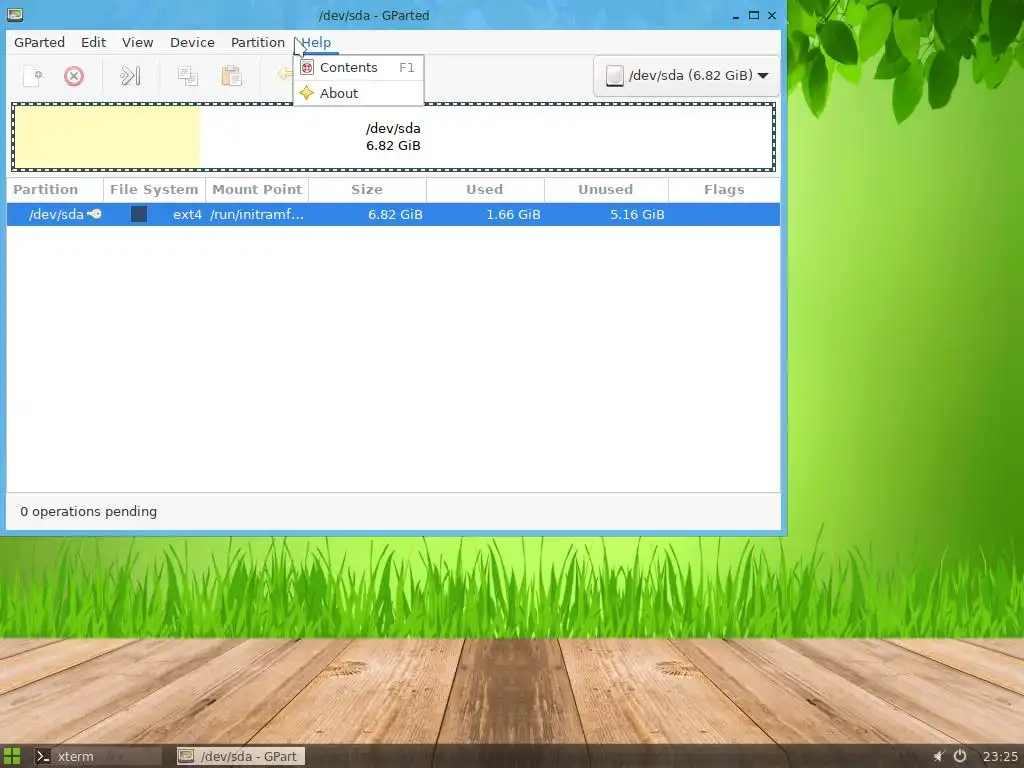The height and width of the screenshot is (768, 1024).
Task: Click the /run/initramf... mount point cell
Action: (257, 214)
